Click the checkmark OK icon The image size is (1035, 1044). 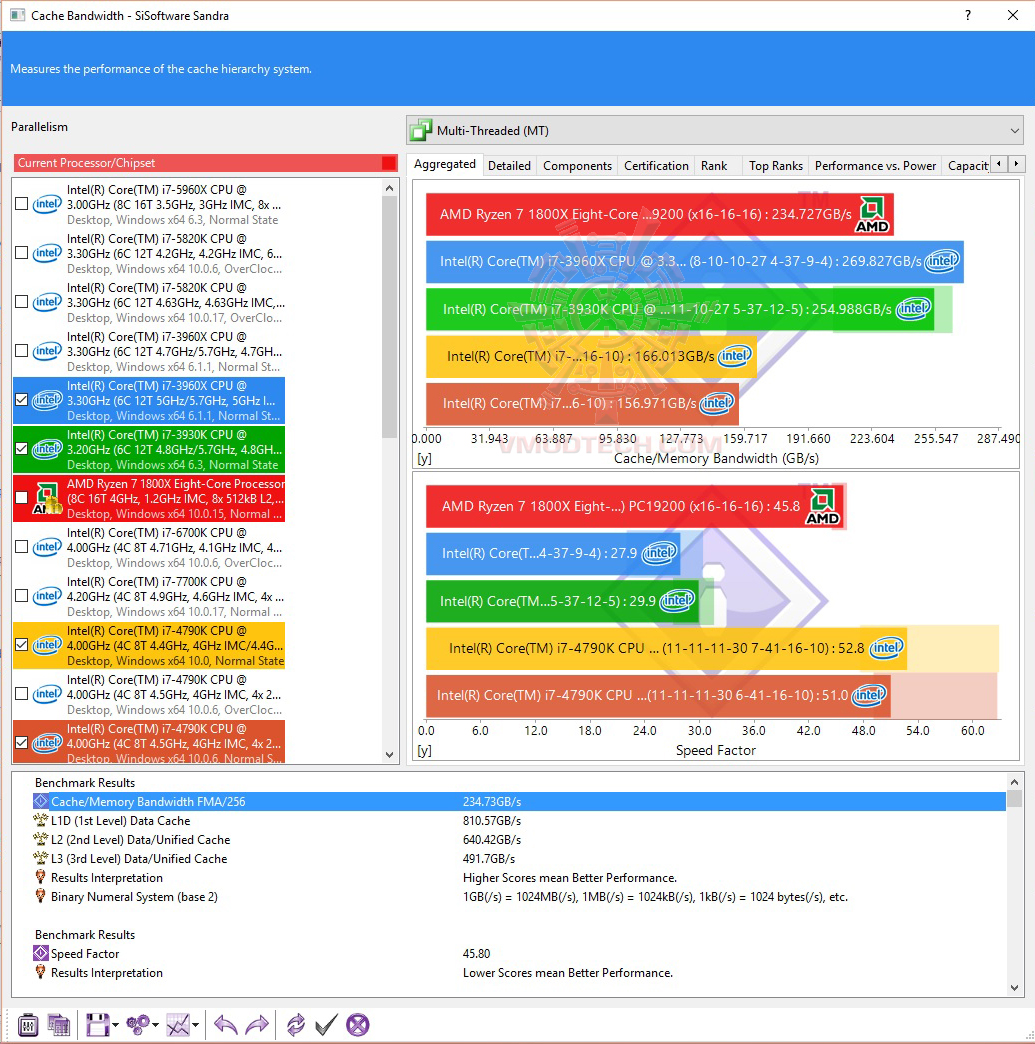(x=326, y=1025)
